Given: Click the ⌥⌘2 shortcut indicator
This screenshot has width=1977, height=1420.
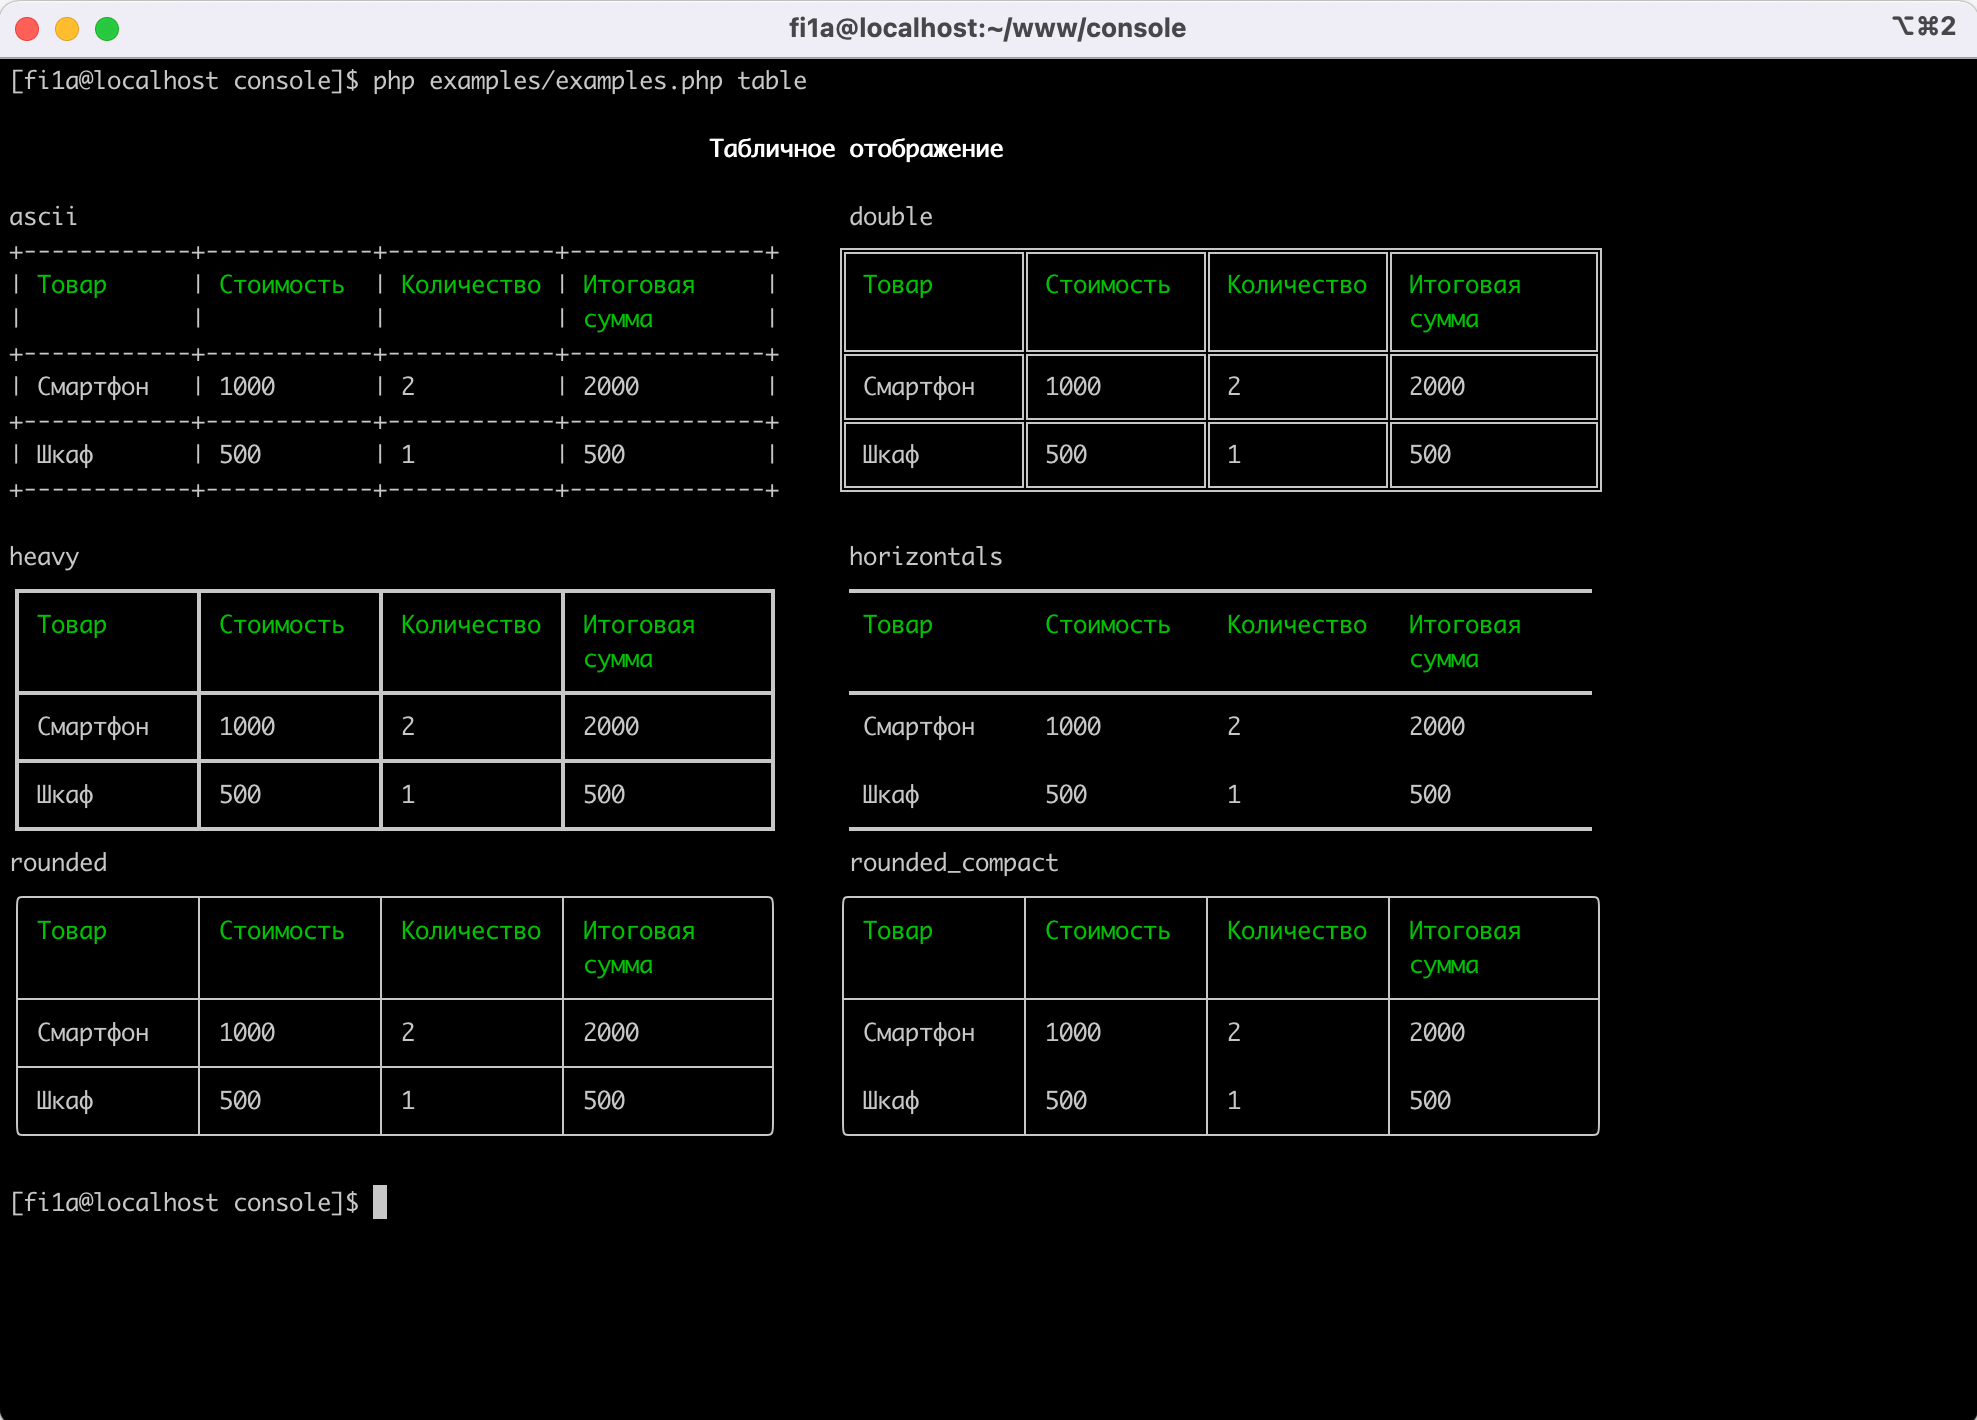Looking at the screenshot, I should pos(1923,26).
